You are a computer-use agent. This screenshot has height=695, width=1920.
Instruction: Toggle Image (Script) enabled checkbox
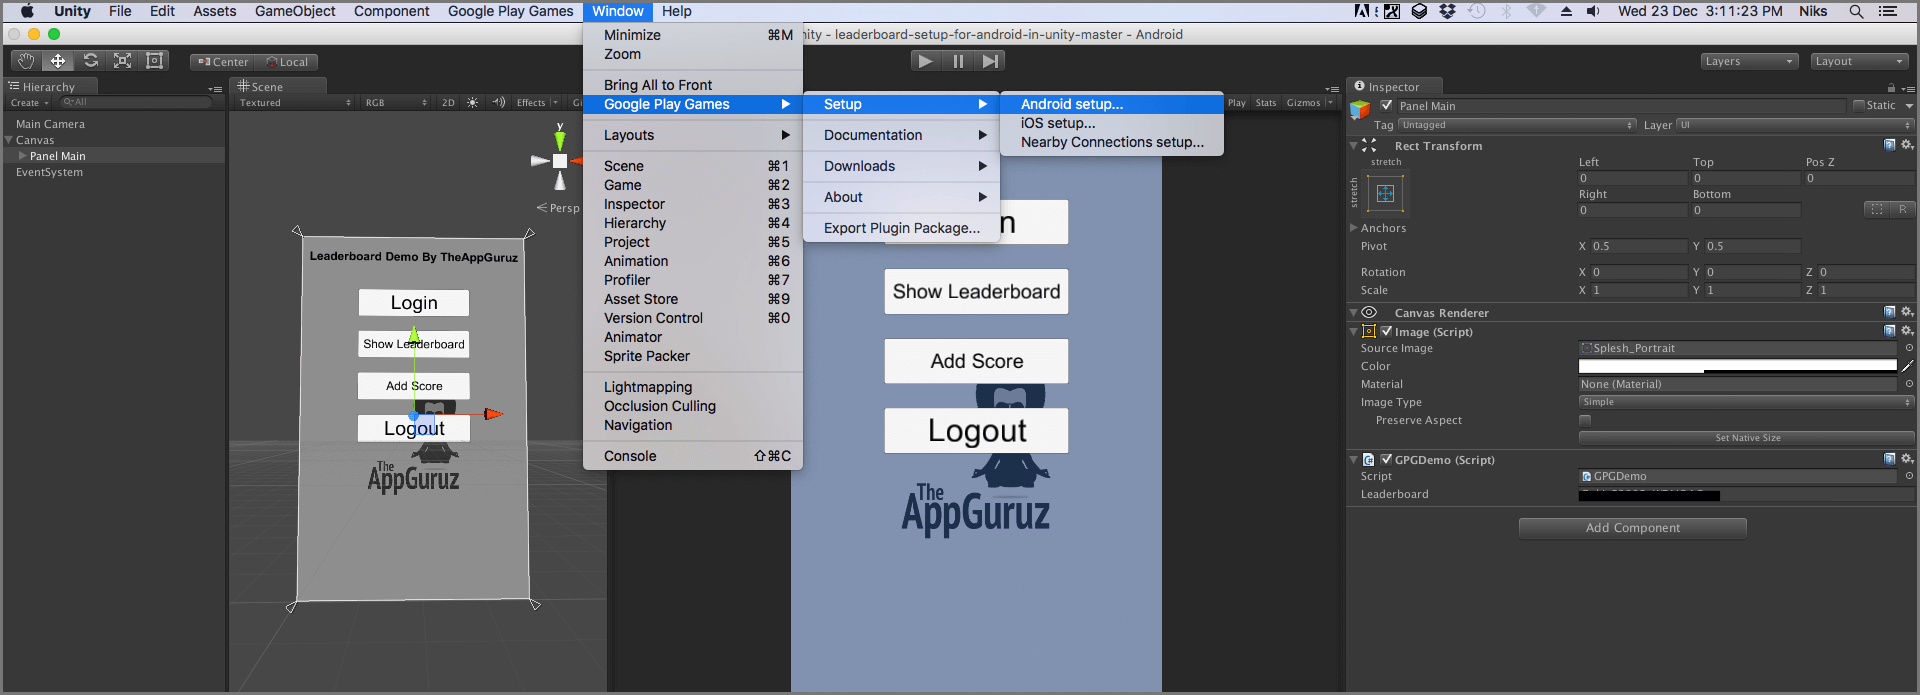pos(1386,331)
